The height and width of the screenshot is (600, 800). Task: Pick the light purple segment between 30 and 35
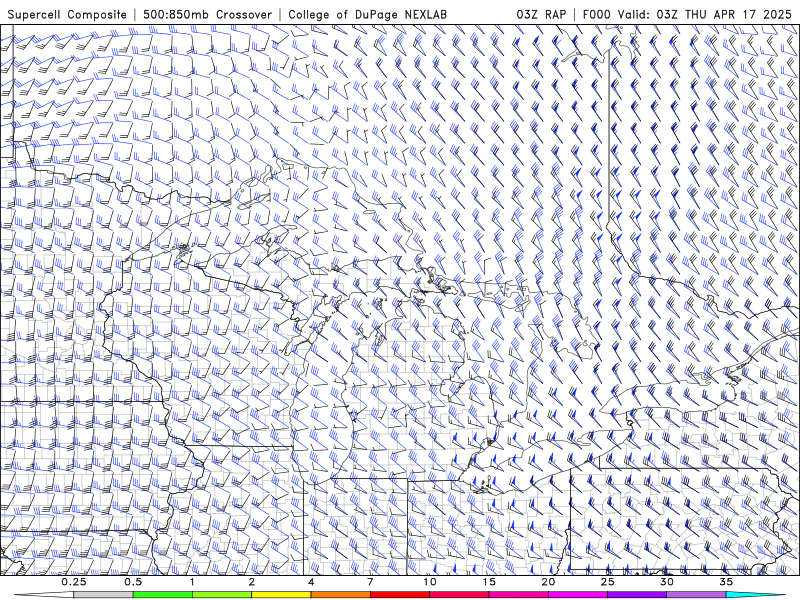(x=696, y=595)
